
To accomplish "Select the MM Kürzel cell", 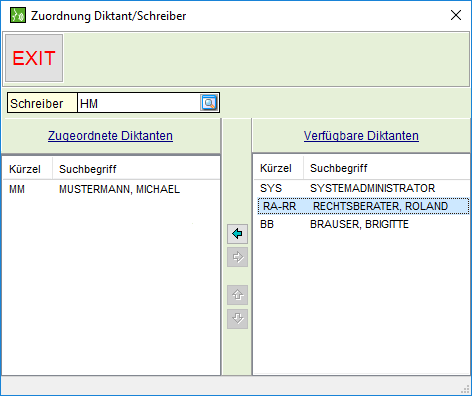I will click(x=17, y=189).
